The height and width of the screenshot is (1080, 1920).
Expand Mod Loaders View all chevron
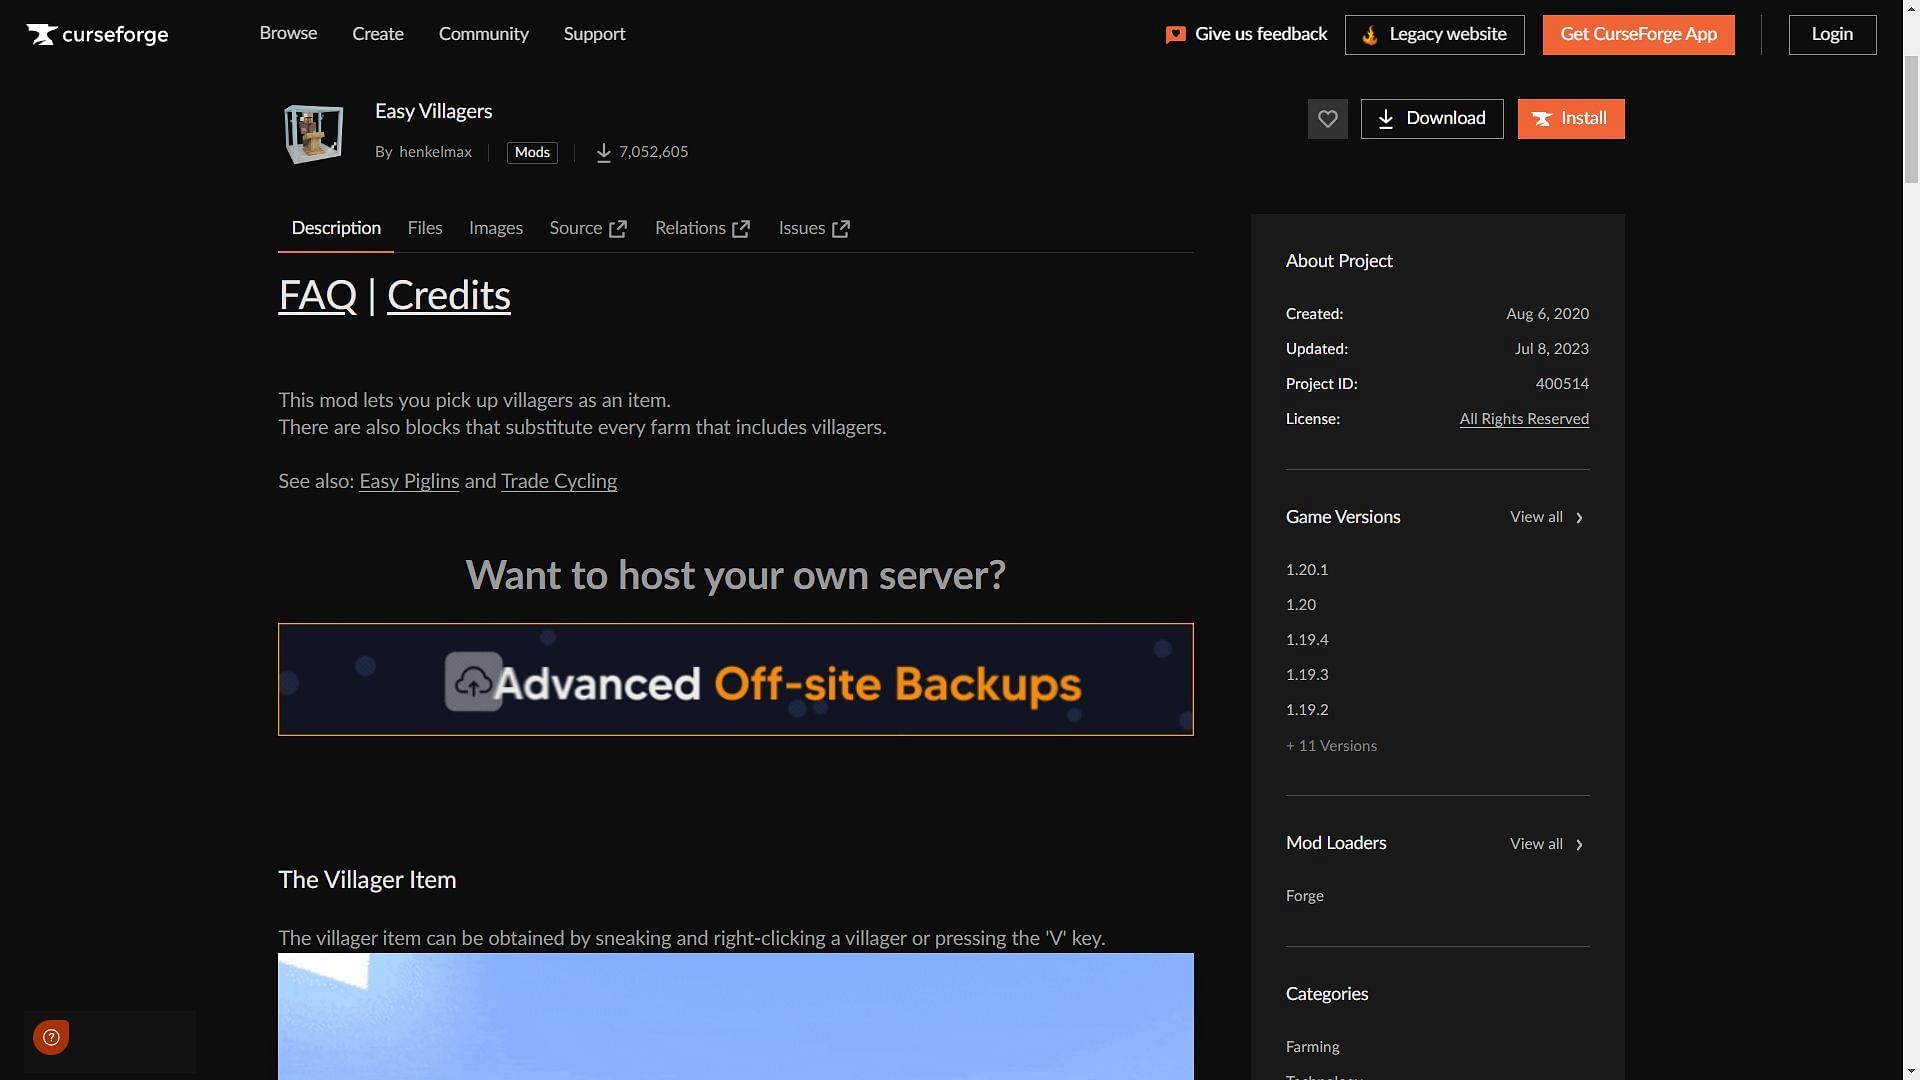1579,845
